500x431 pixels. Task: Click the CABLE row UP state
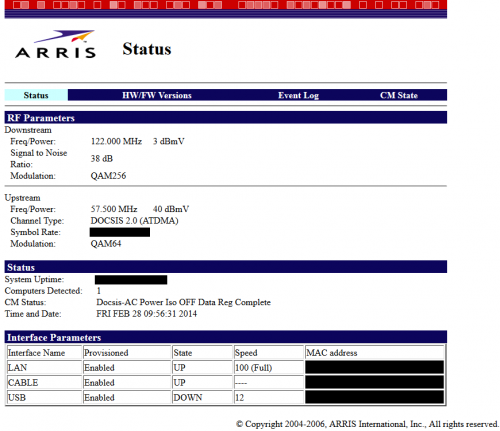click(x=202, y=382)
